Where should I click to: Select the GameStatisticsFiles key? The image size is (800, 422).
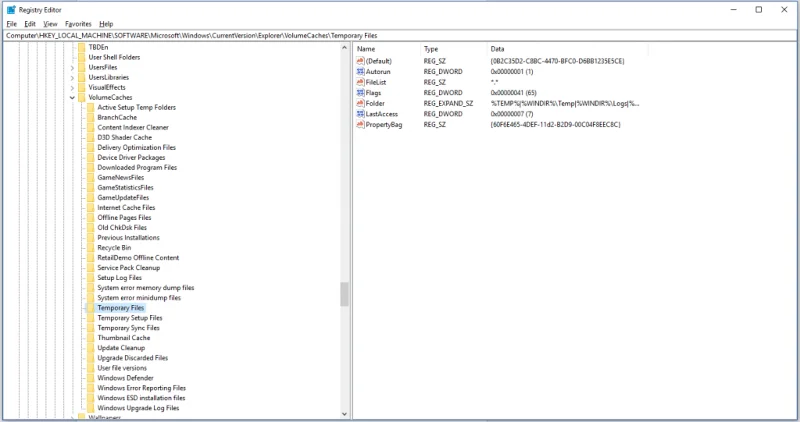click(125, 187)
